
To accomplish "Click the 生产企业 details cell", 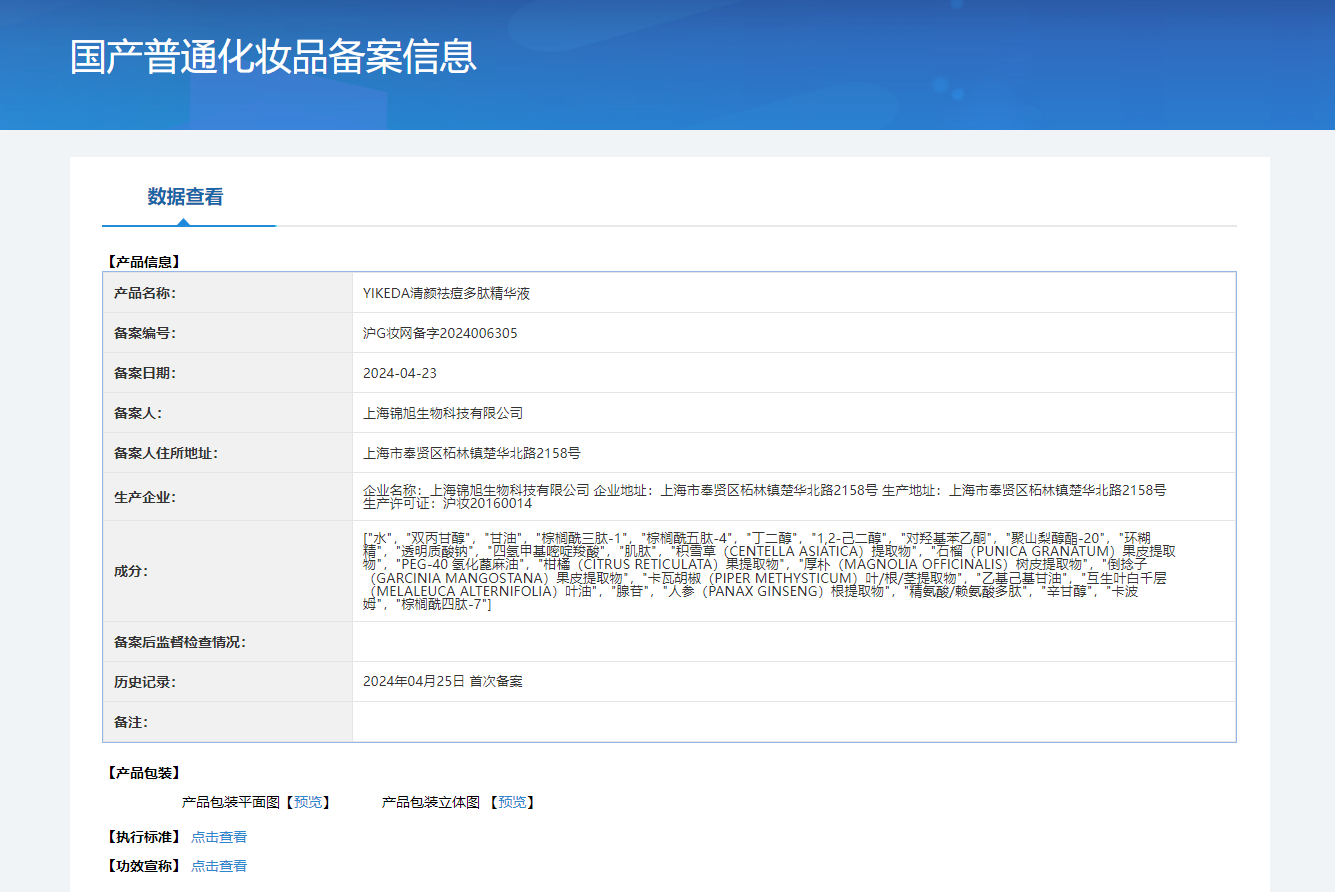I will click(794, 497).
